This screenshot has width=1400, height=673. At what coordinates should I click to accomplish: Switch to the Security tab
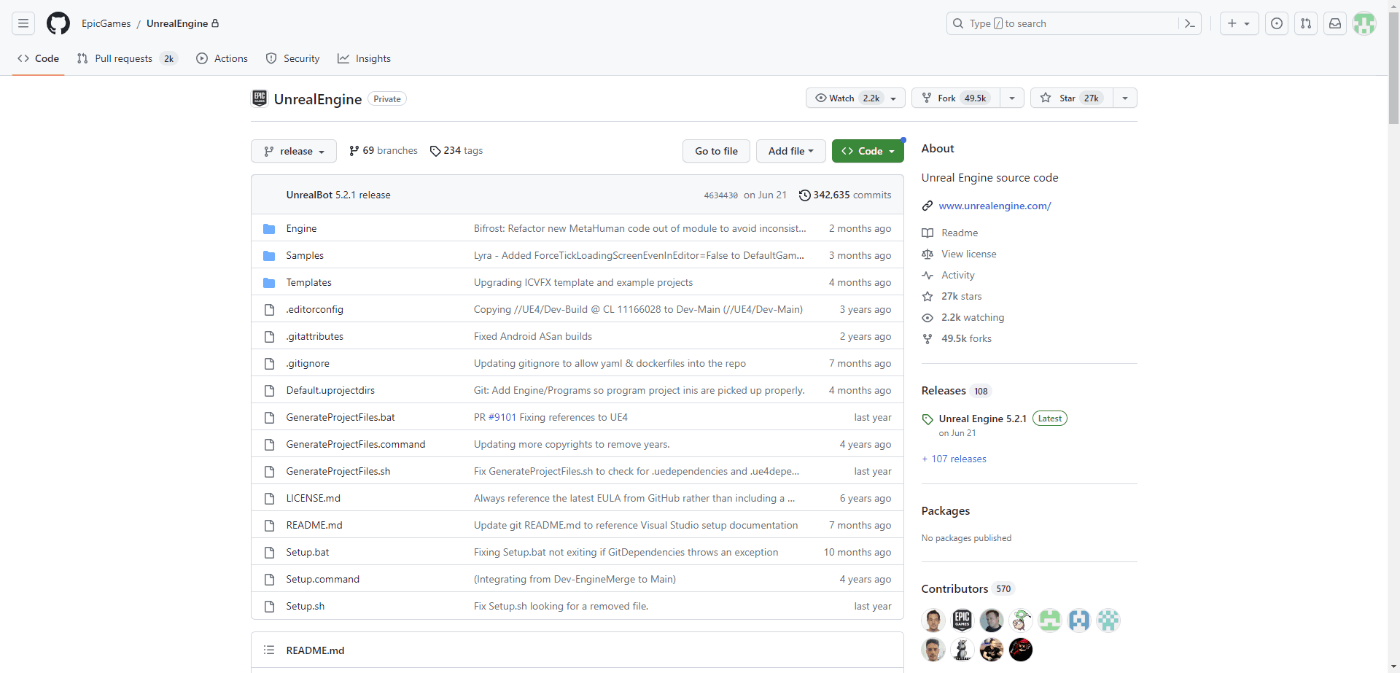pos(293,59)
